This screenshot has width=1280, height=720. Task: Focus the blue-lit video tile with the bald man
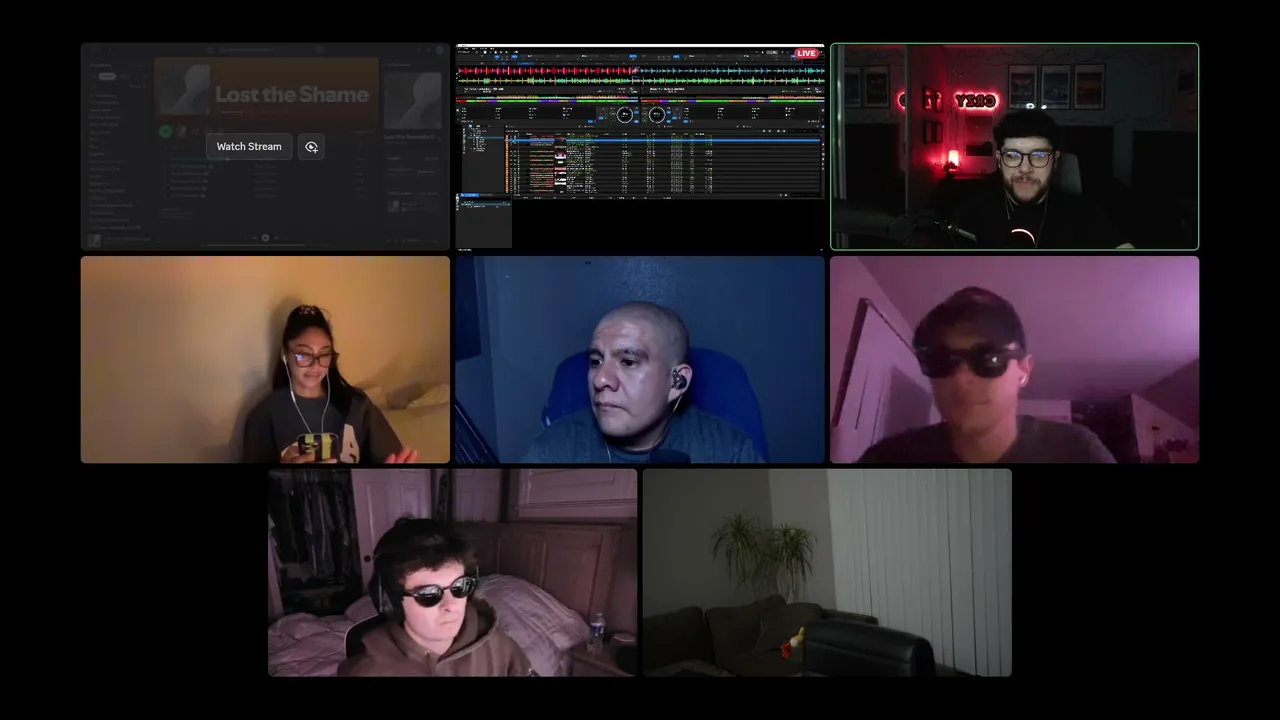click(640, 360)
